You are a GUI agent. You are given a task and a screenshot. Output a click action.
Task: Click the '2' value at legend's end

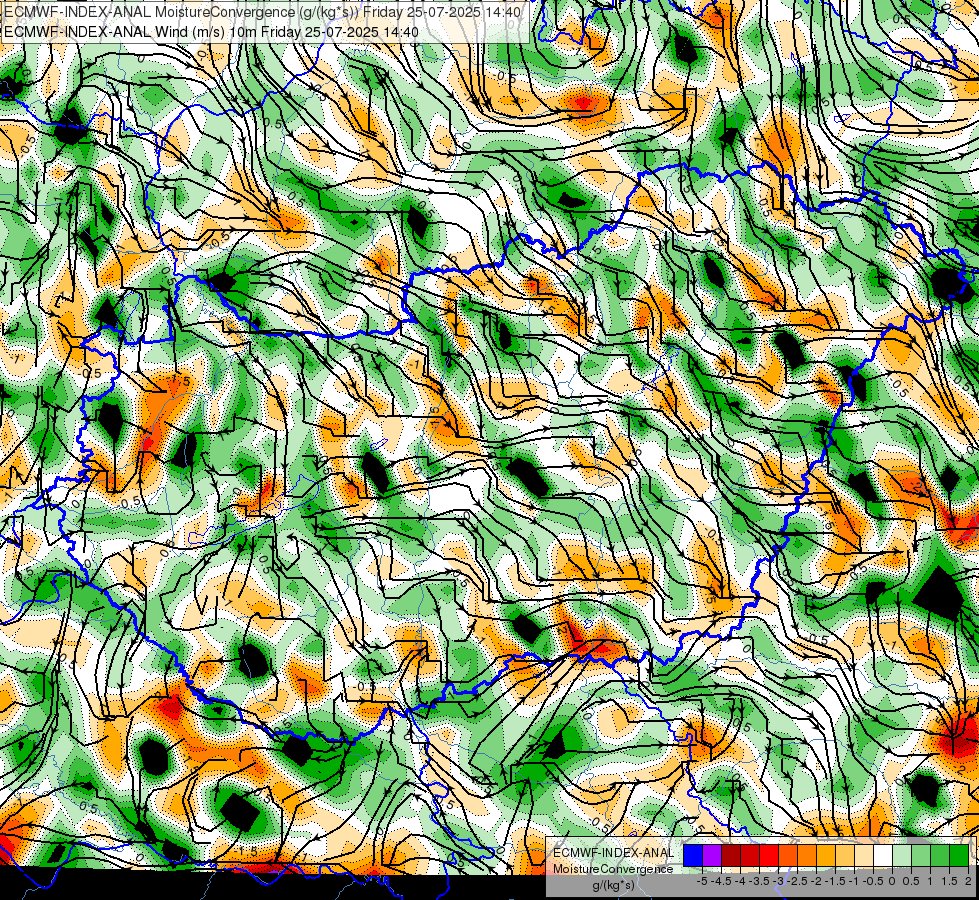pyautogui.click(x=968, y=881)
